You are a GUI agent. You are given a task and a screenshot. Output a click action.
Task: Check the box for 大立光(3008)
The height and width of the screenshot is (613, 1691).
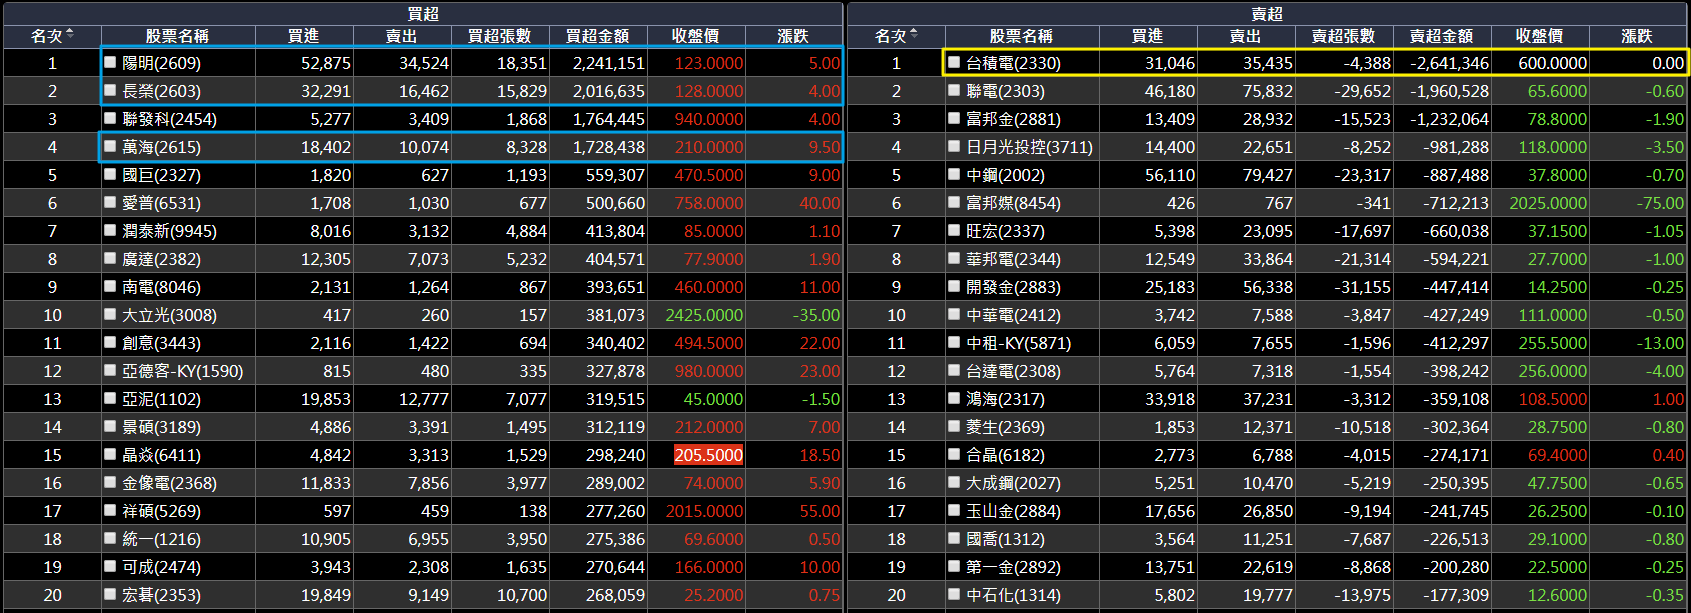[111, 314]
